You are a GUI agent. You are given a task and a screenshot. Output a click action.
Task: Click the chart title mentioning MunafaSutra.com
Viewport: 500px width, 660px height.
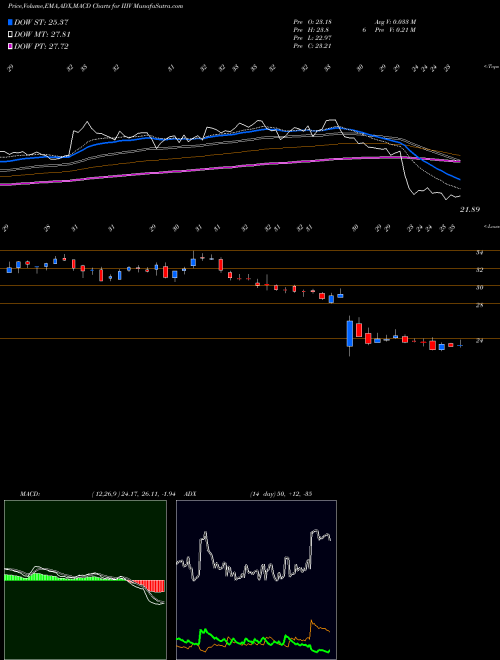[x=95, y=6]
